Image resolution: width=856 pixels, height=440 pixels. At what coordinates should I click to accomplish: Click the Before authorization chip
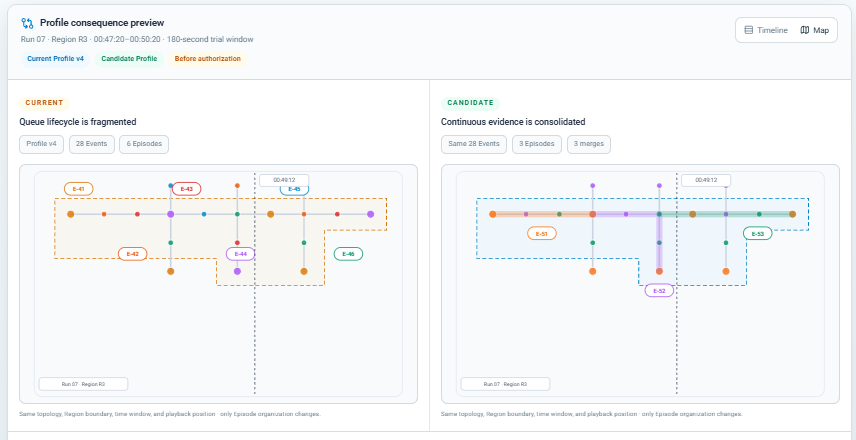[x=207, y=58]
